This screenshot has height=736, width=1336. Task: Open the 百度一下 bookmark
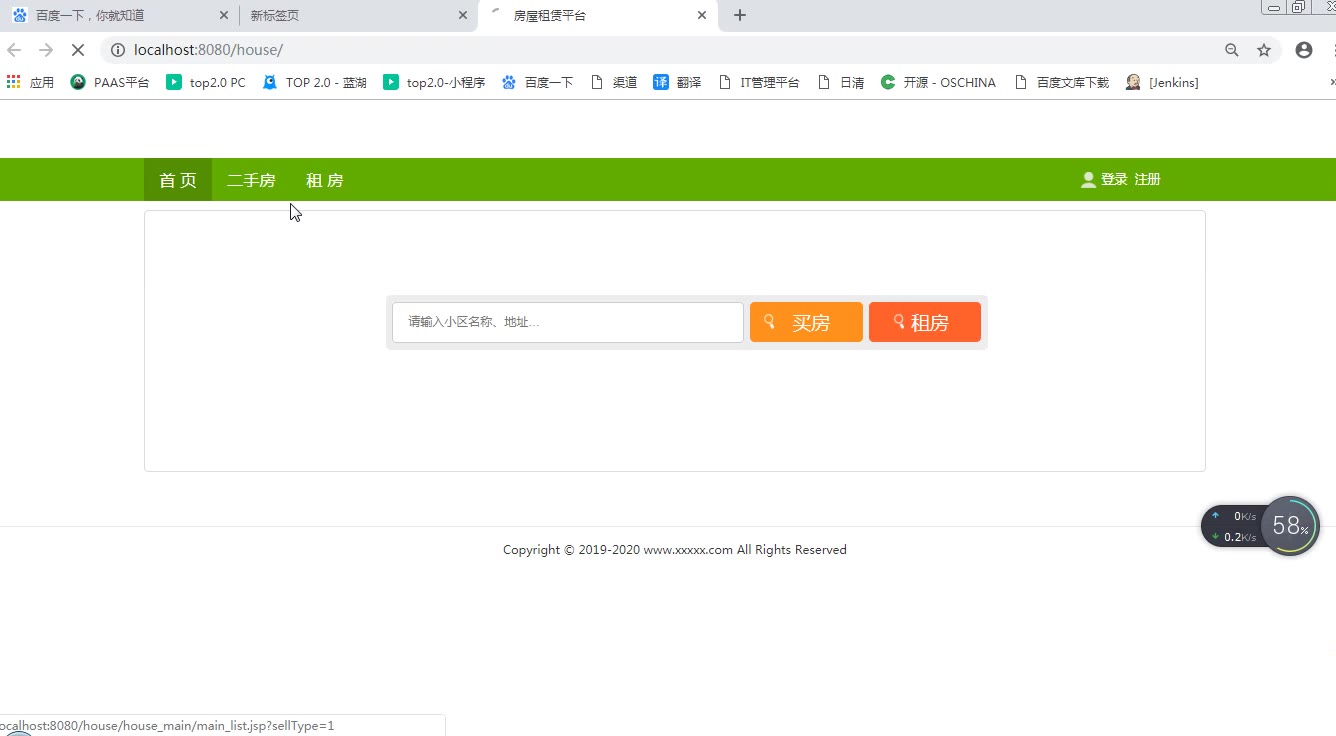click(538, 83)
